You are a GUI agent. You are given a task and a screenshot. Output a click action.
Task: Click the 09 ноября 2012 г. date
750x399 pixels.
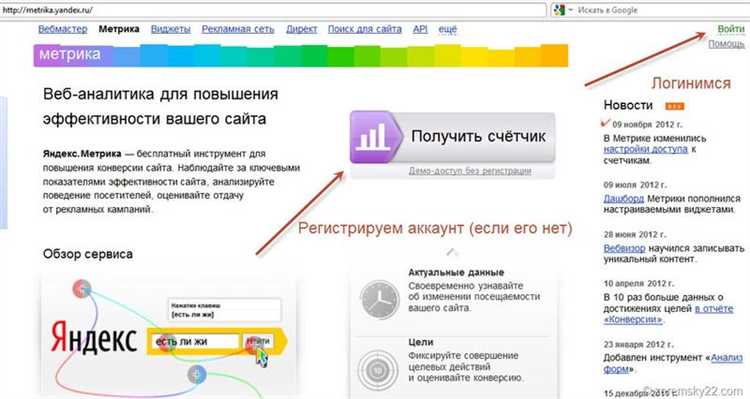[647, 124]
